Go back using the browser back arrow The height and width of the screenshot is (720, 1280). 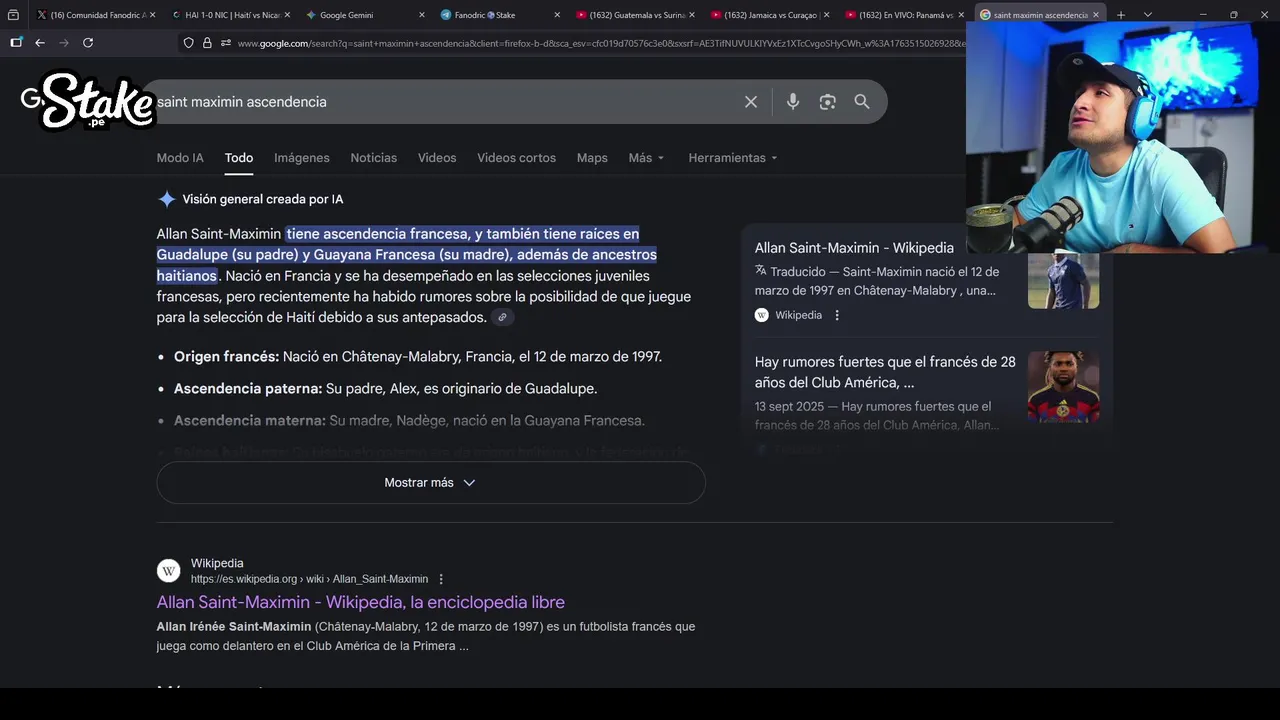pos(40,43)
